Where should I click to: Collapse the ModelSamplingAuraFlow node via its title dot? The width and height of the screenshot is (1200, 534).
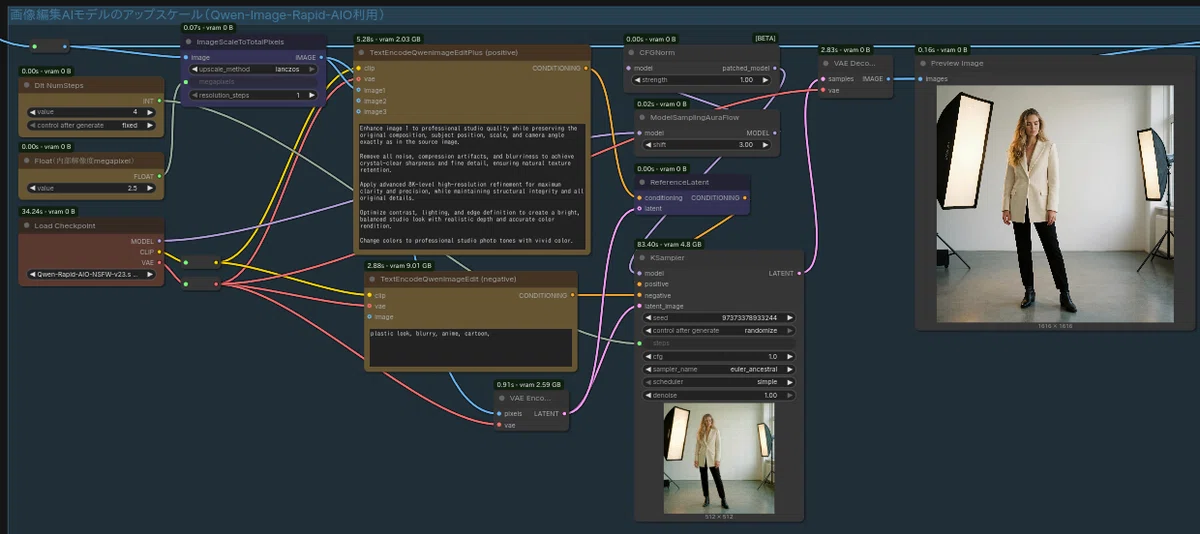[643, 117]
